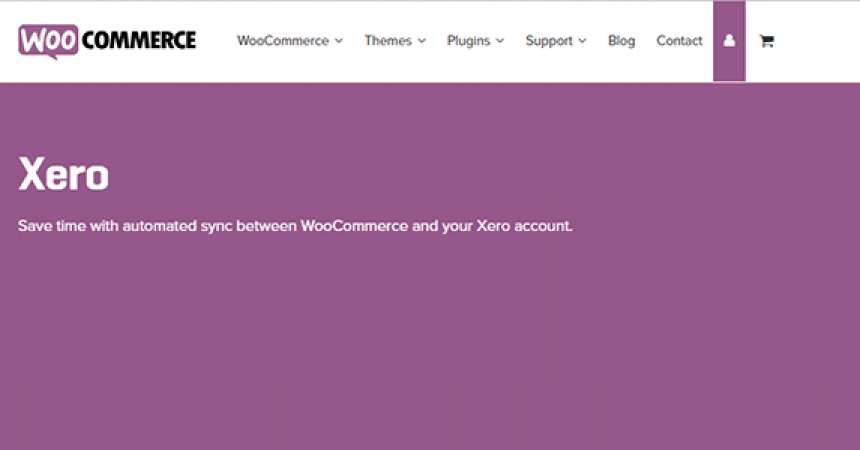Go to the Contact page
Viewport: 860px width, 450px height.
pos(679,41)
